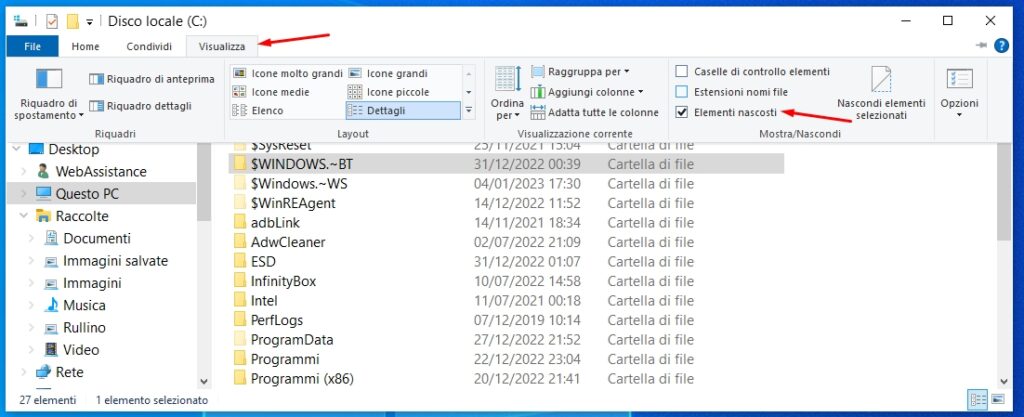Screen dimensions: 1024x417
Task: Open the Ordina per menu
Action: [x=507, y=93]
